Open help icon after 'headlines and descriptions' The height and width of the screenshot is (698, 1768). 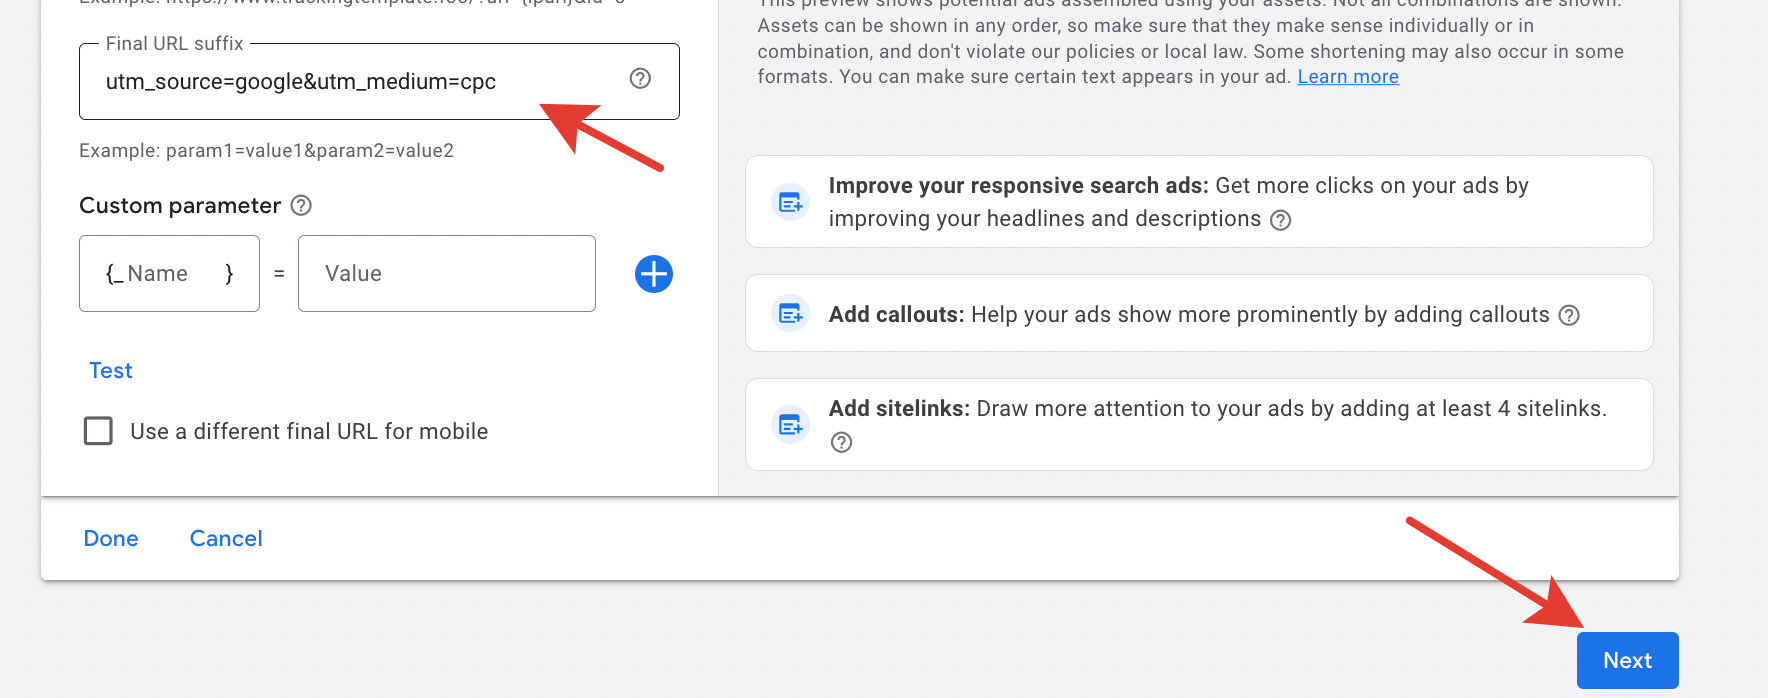(x=1280, y=220)
